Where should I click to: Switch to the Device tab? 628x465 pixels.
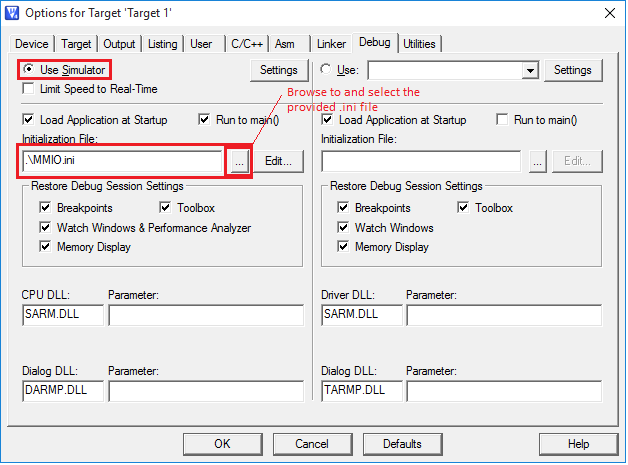coord(32,44)
